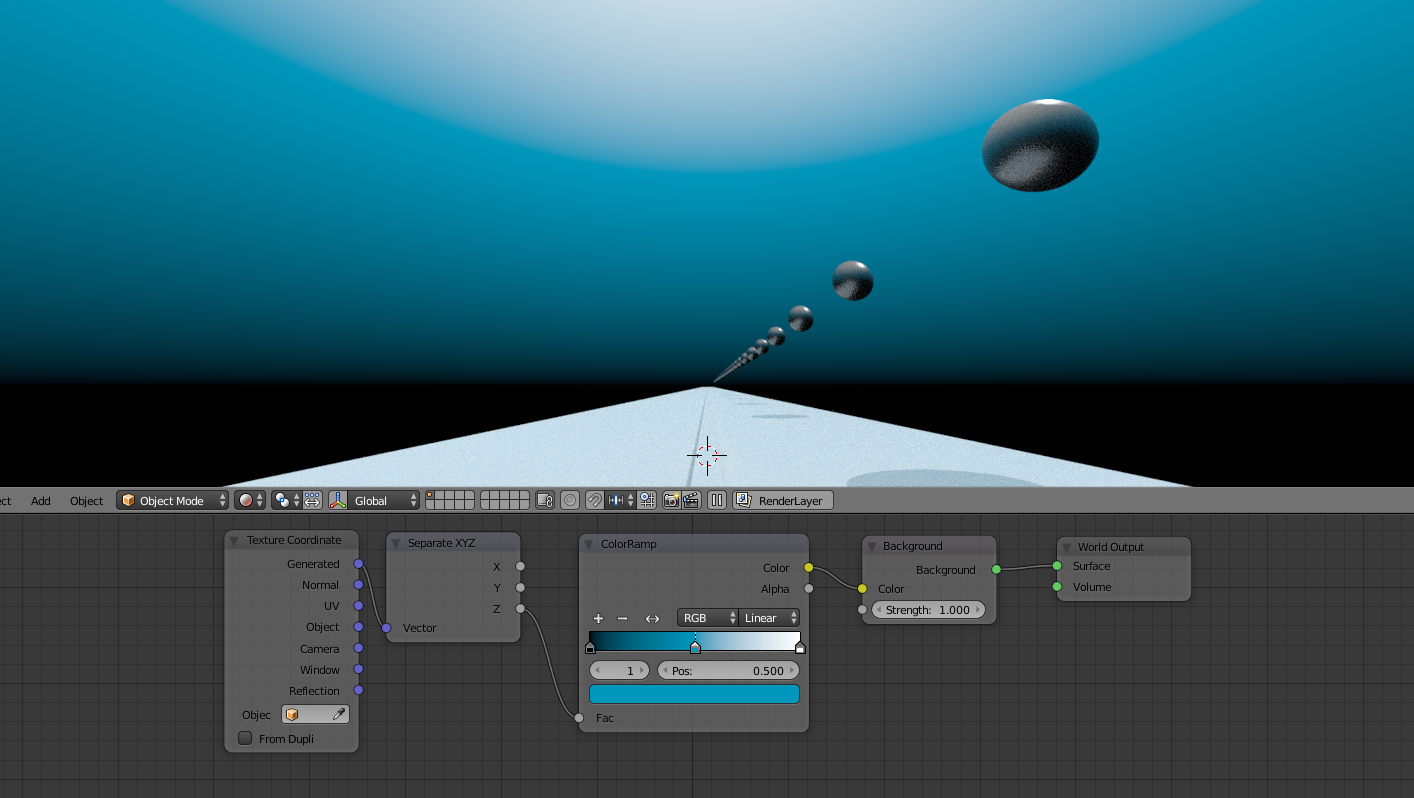
Task: Click the snap target icon
Action: pyautogui.click(x=647, y=500)
